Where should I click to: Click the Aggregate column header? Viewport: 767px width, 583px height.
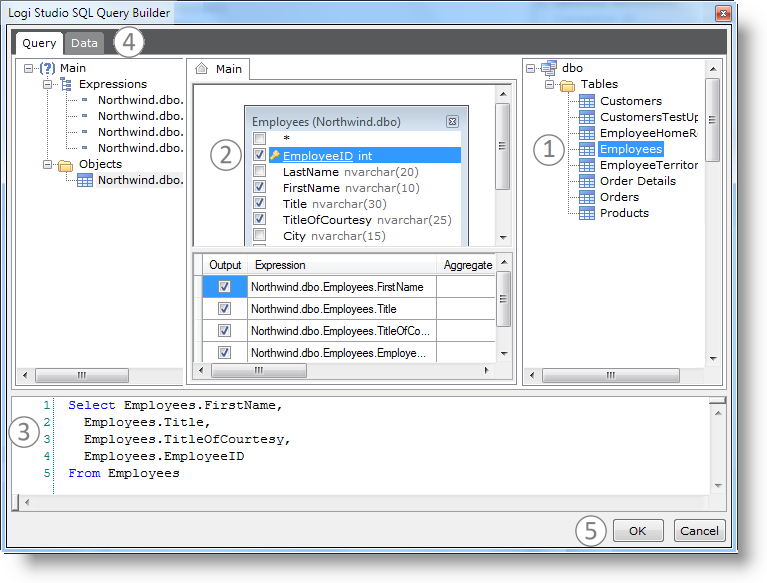click(x=466, y=265)
